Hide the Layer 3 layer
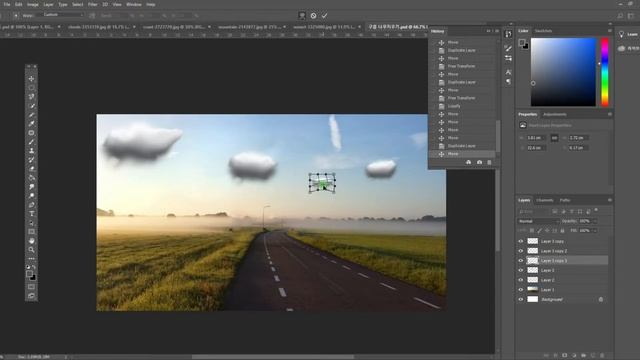 (x=521, y=270)
